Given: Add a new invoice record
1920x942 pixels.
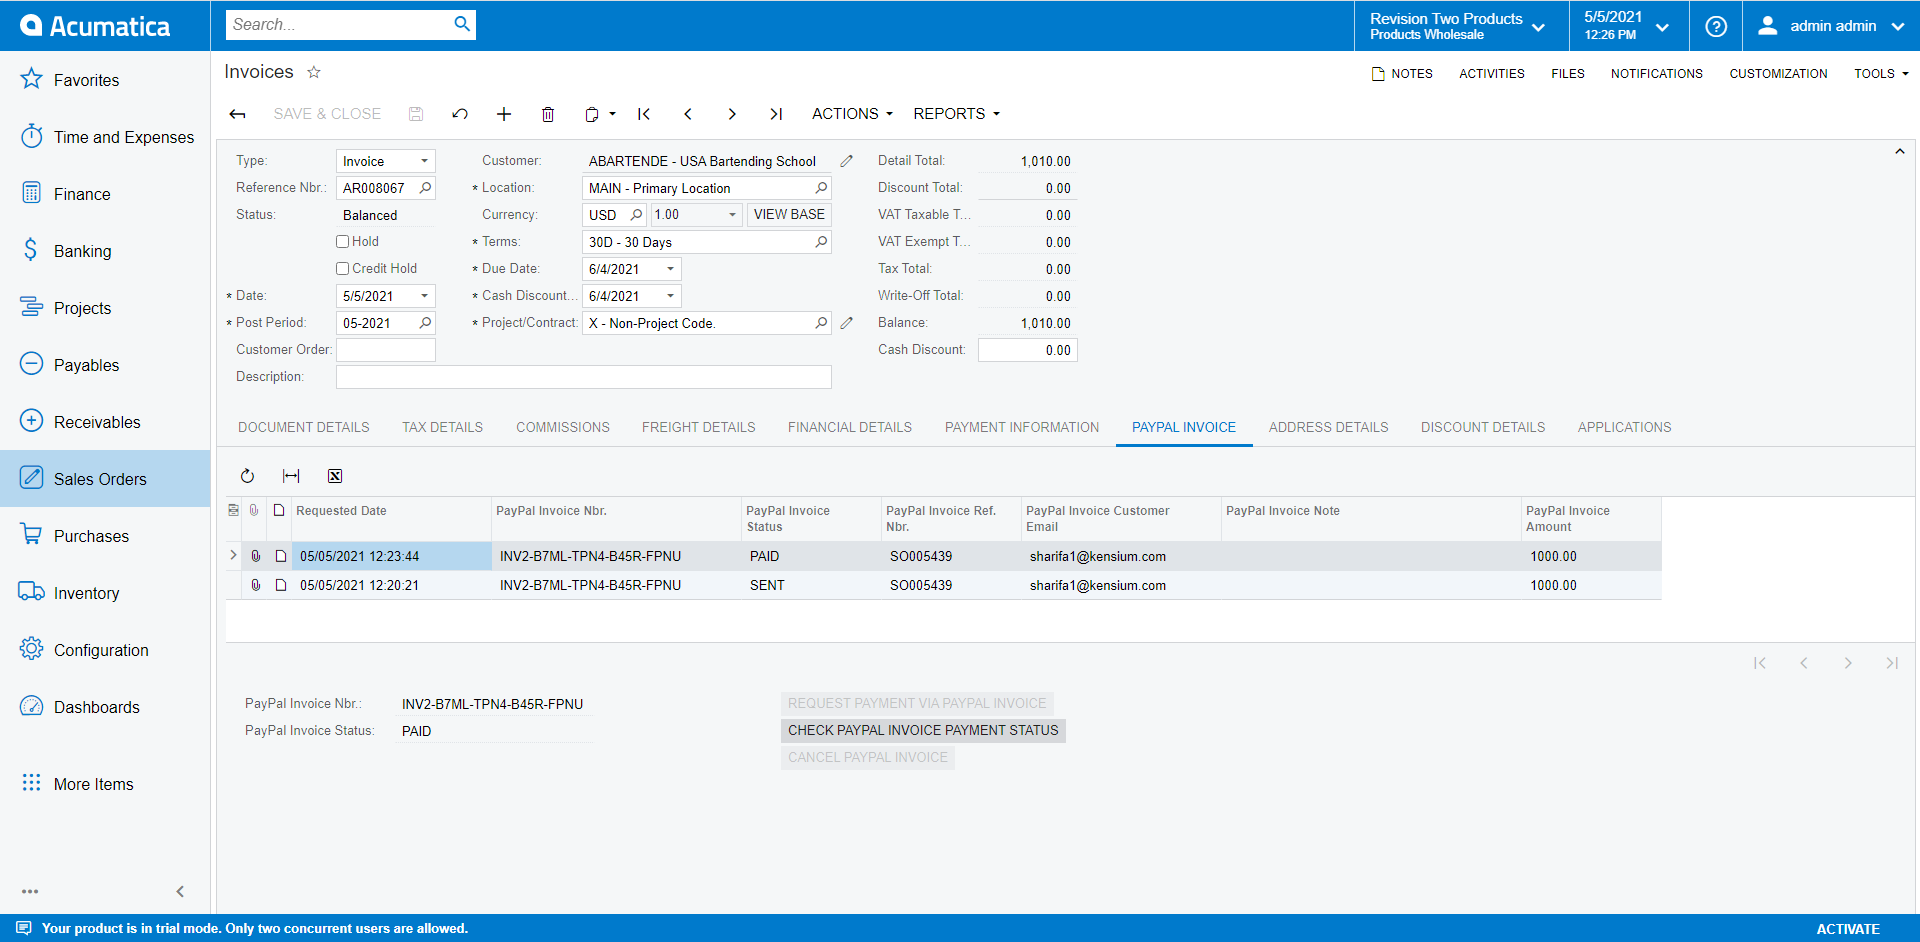Looking at the screenshot, I should 504,114.
